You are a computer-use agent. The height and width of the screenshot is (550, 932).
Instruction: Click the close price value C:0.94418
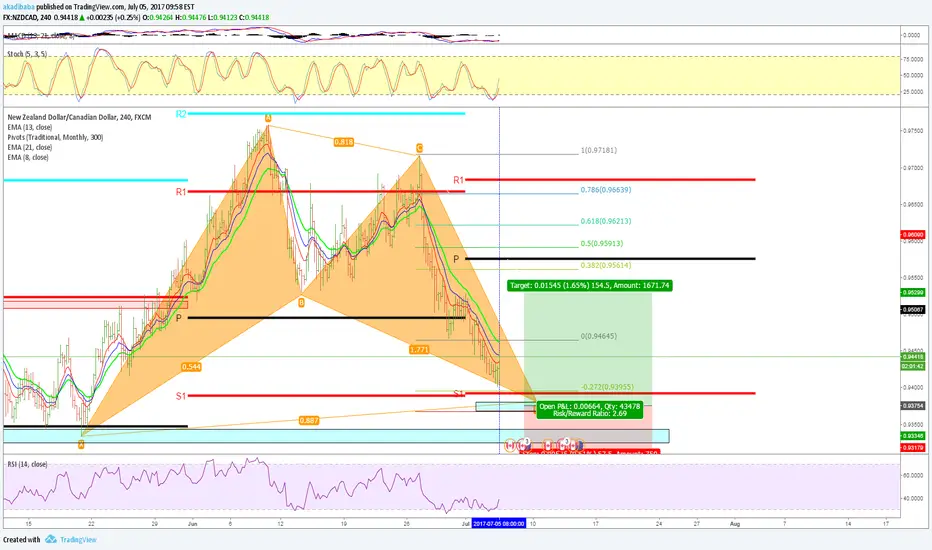[x=254, y=18]
